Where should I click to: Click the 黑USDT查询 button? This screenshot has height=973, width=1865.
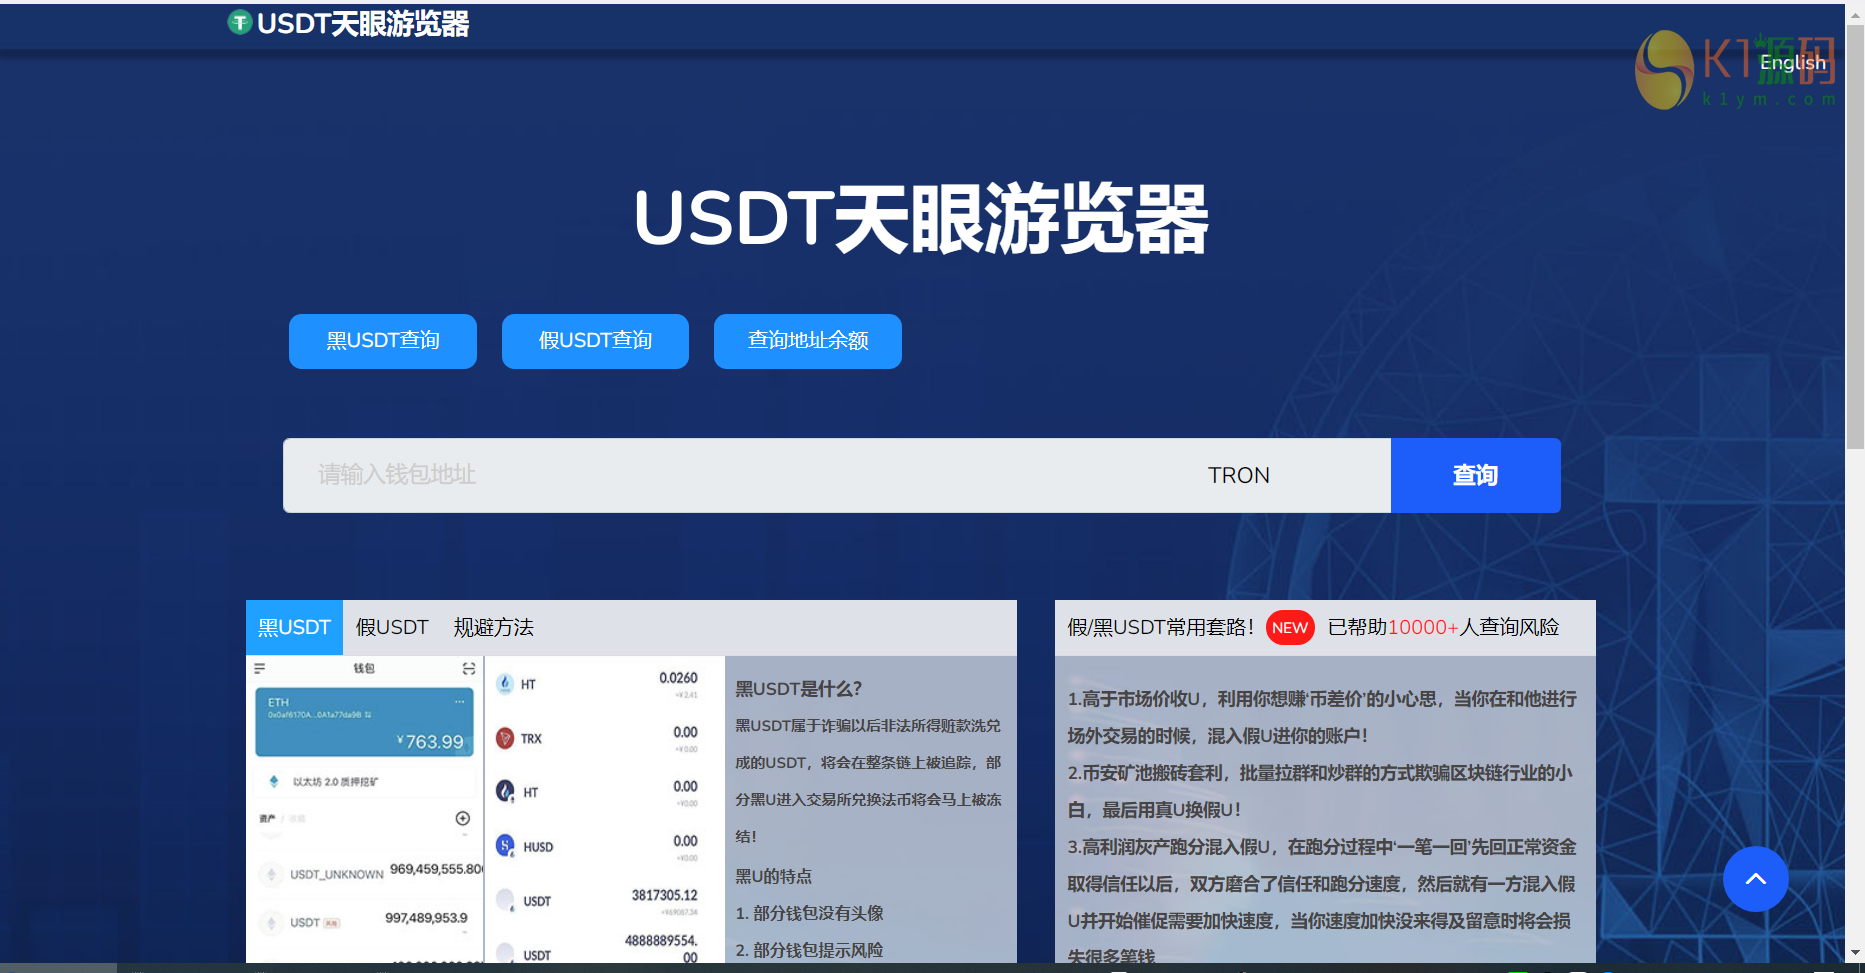pos(383,341)
